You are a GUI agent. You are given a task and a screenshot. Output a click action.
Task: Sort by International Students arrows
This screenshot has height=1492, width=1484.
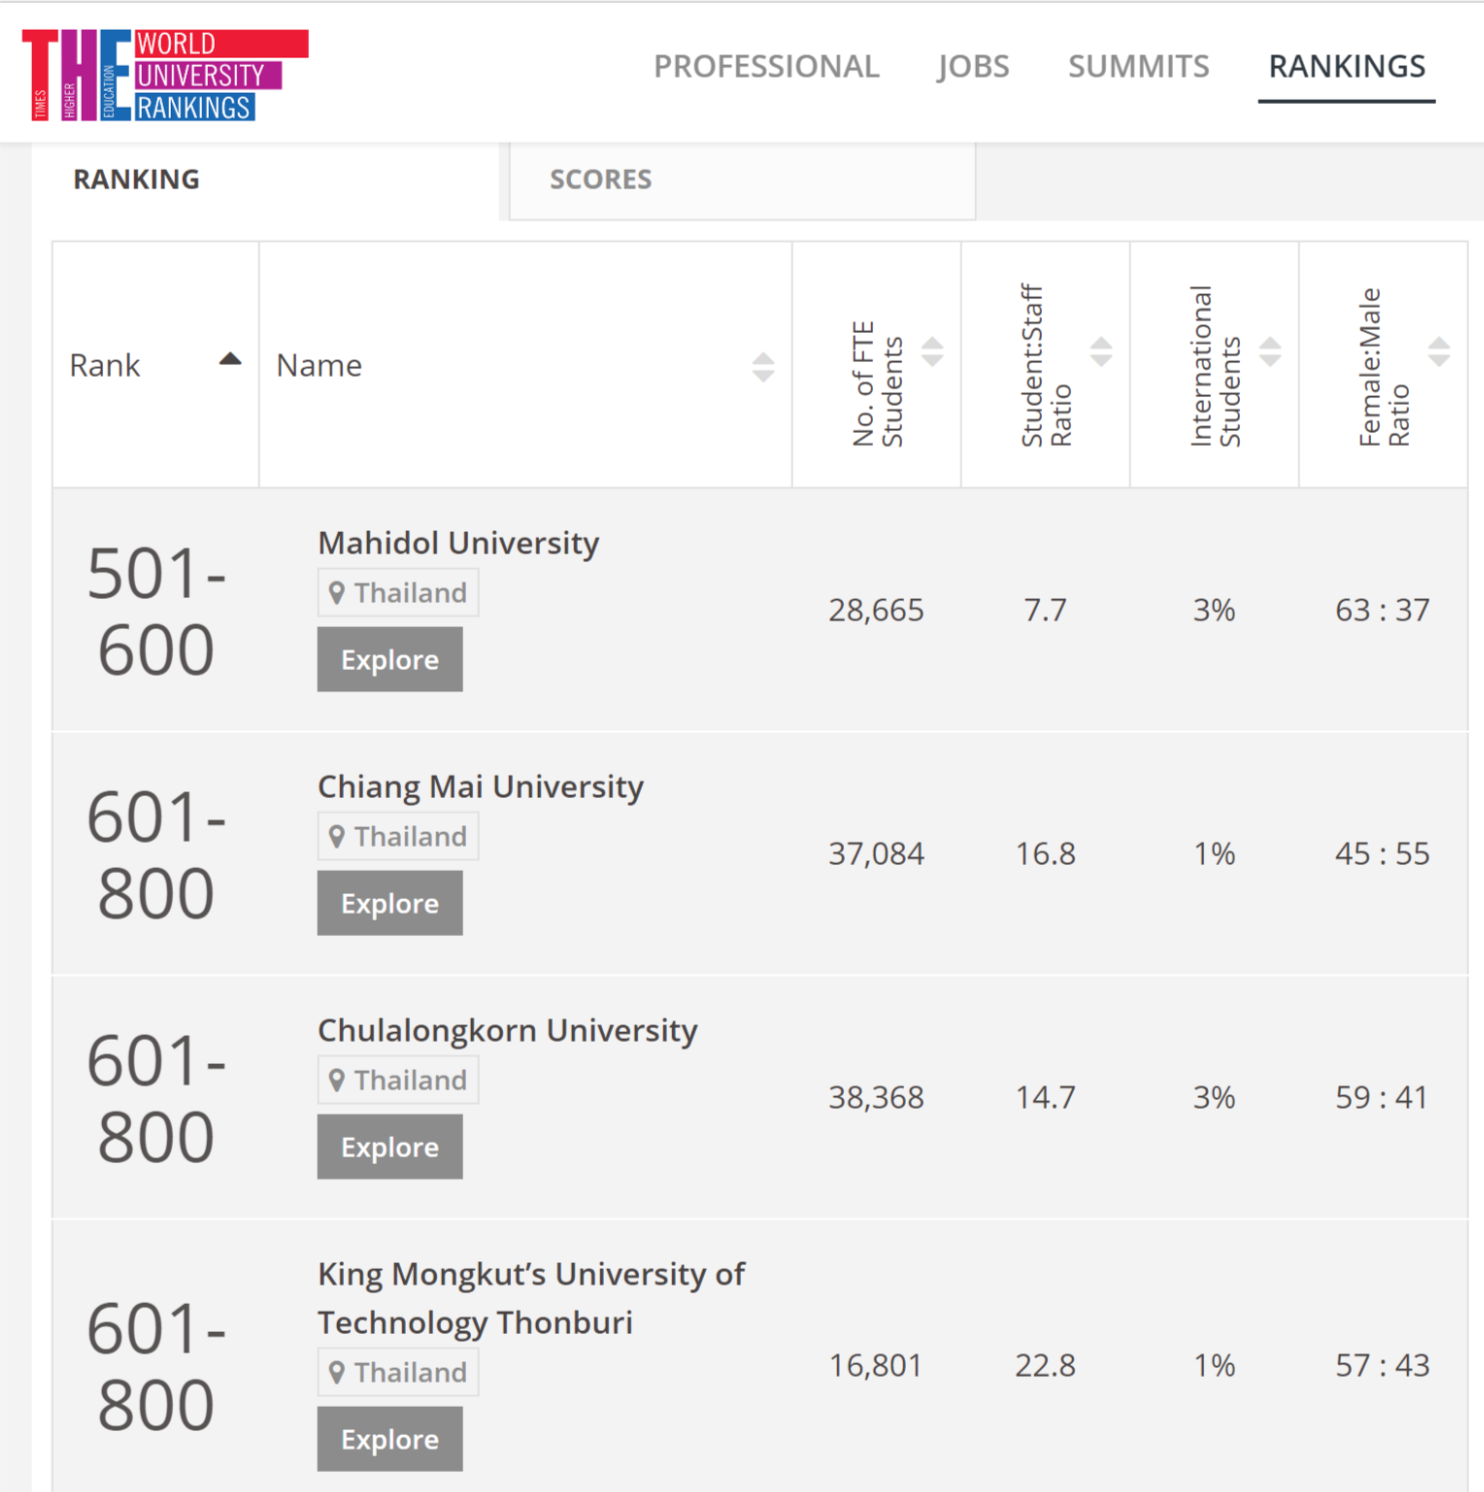point(1270,352)
